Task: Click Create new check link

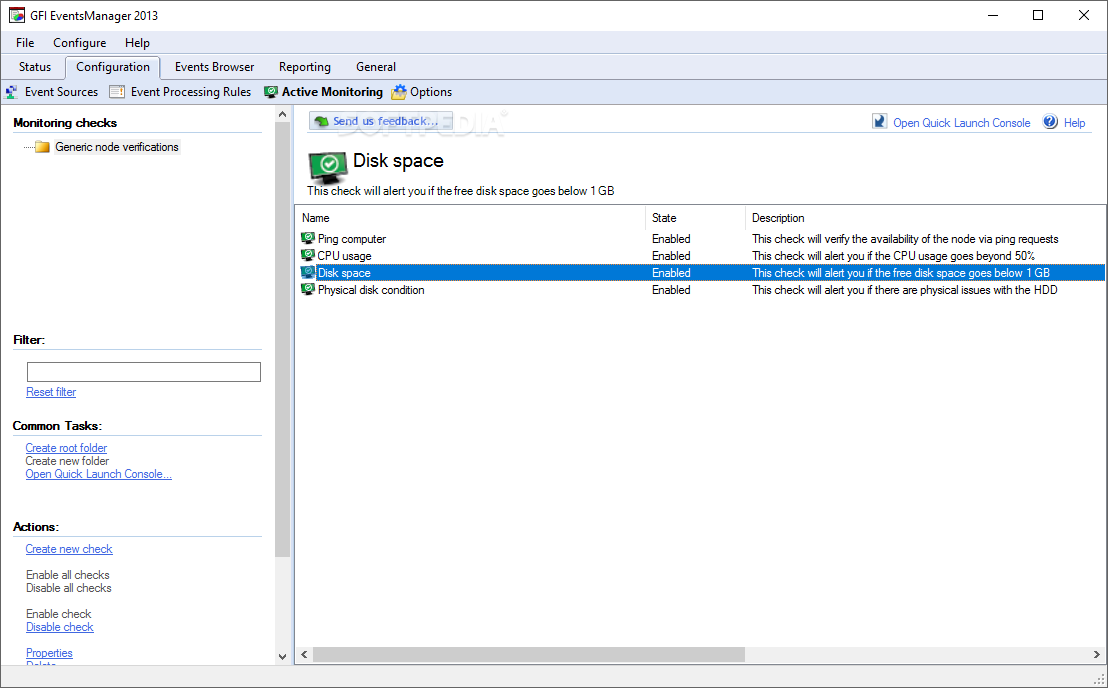Action: 69,549
